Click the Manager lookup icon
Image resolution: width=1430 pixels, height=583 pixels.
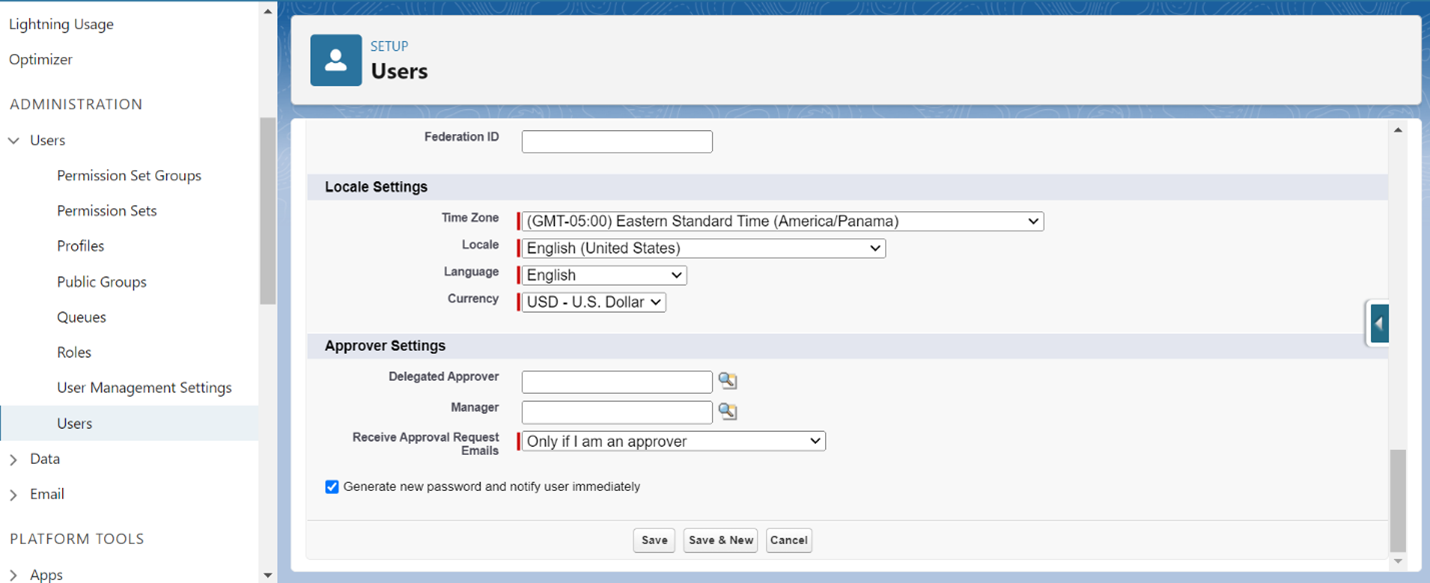(x=727, y=411)
